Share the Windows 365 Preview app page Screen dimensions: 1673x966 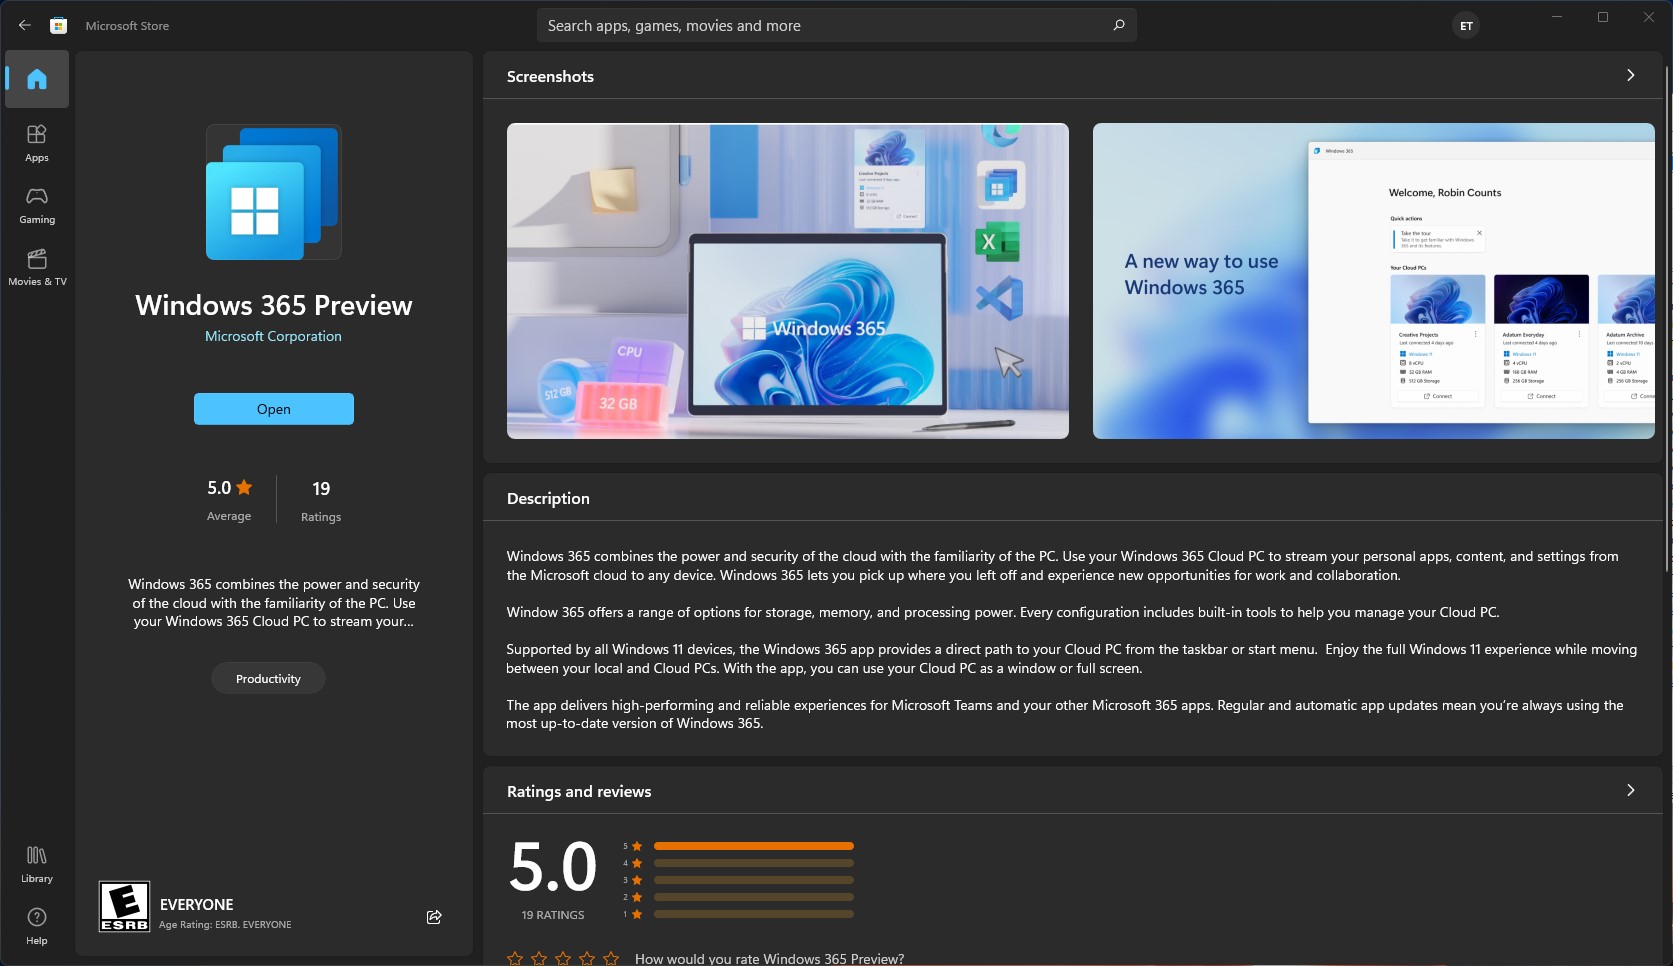(x=433, y=916)
